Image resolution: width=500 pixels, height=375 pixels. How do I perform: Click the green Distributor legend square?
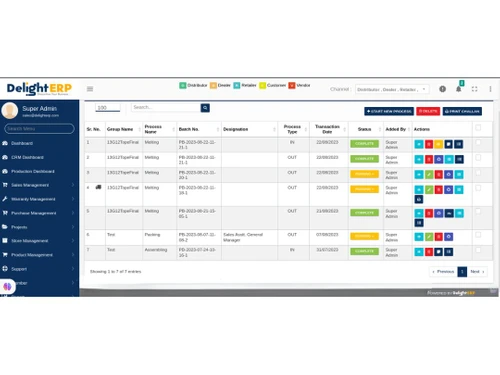183,85
